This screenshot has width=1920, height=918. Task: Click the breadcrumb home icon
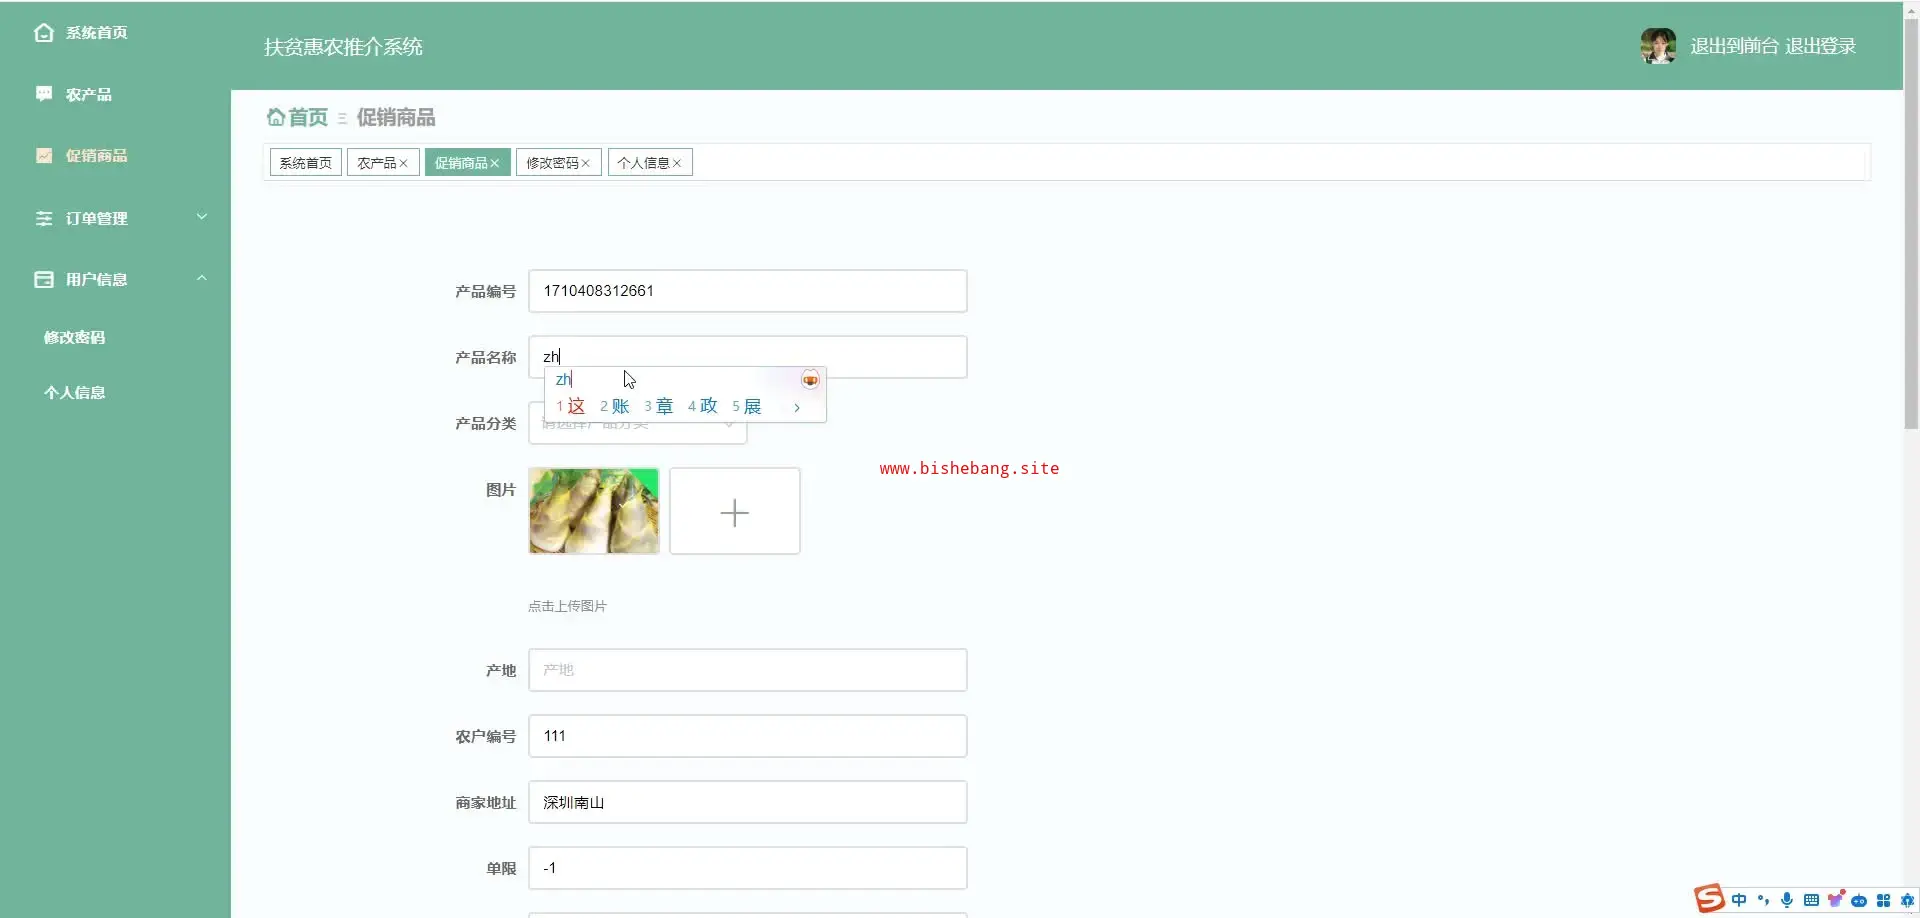click(276, 117)
